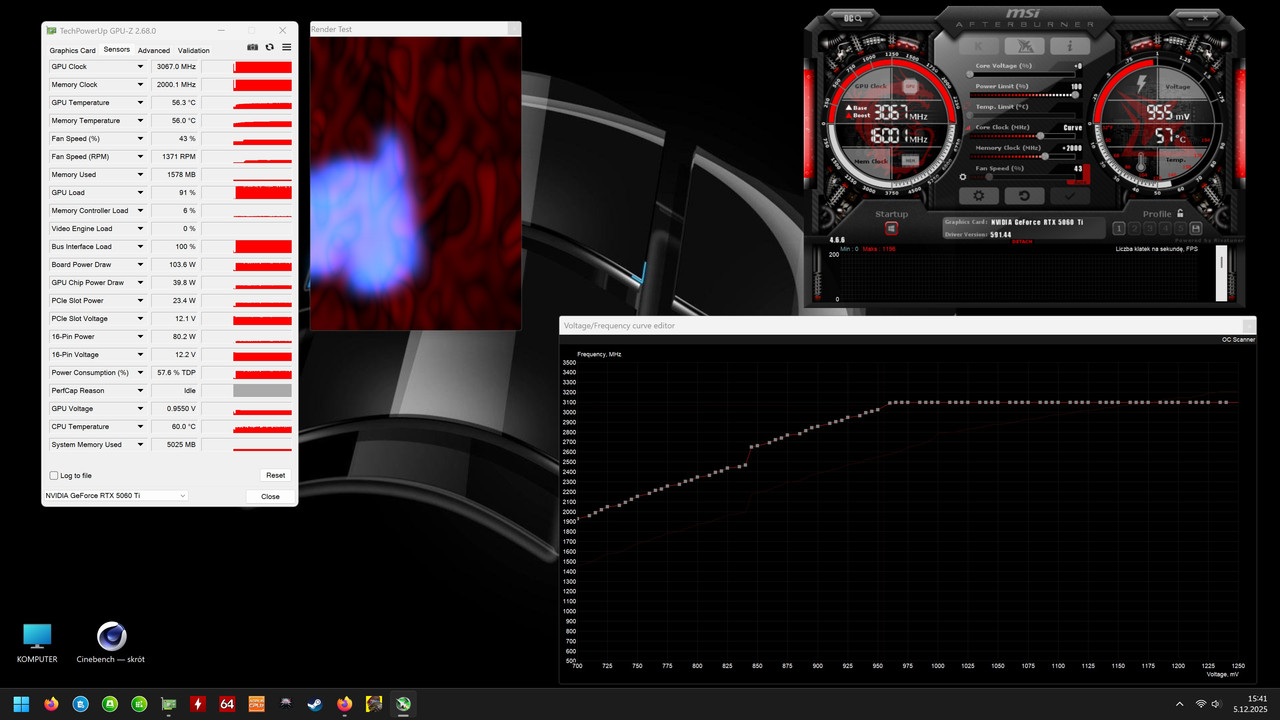Open the KOMPUTER desktop icon

(x=37, y=643)
